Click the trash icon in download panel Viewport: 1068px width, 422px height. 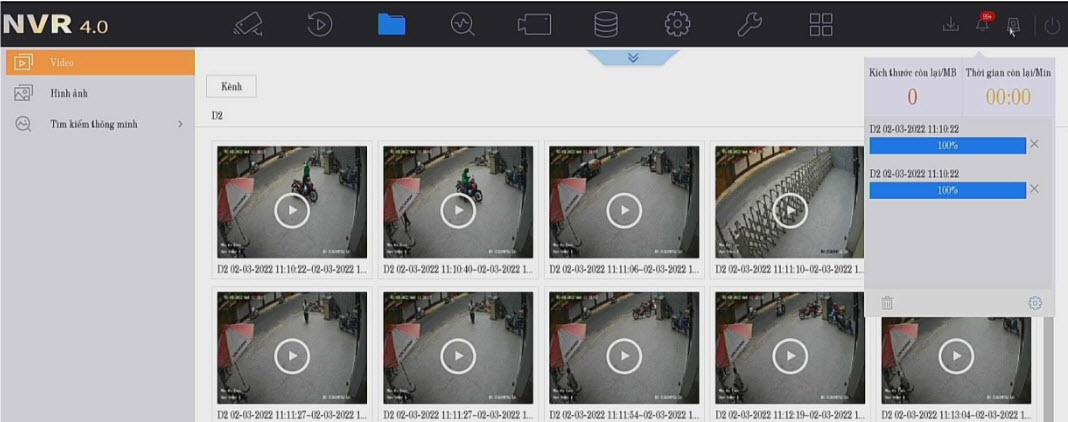click(887, 302)
